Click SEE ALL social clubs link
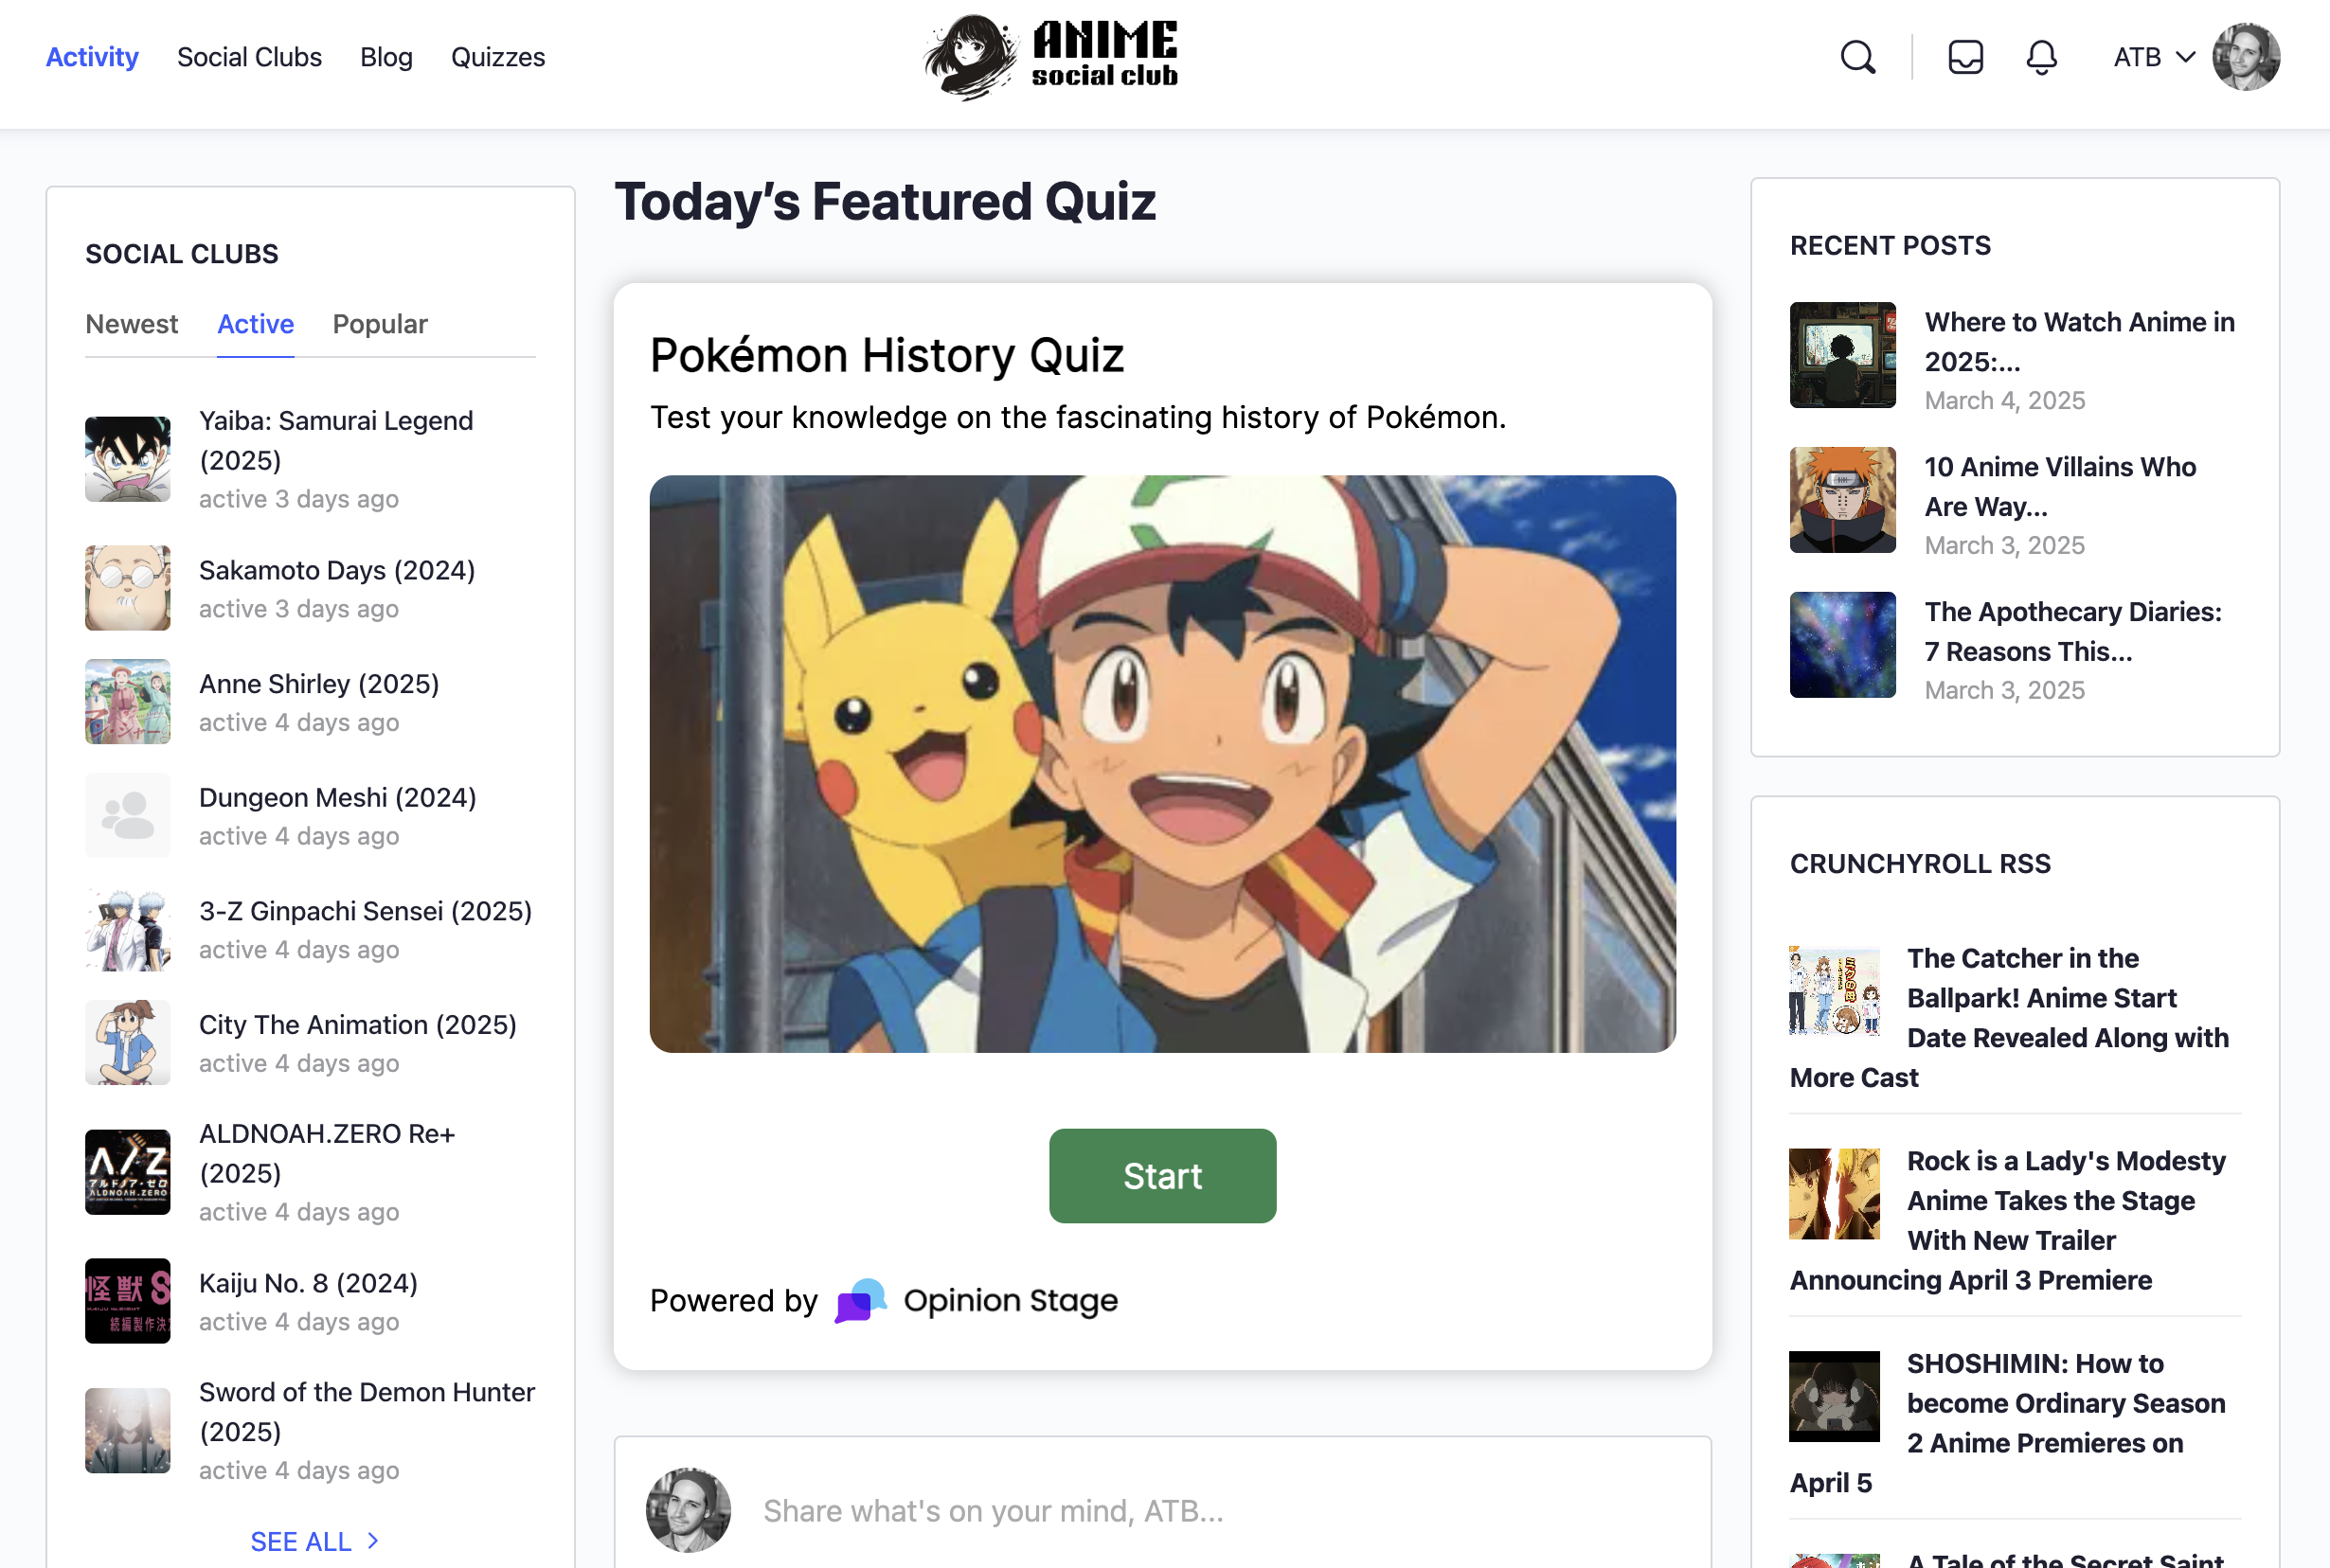The width and height of the screenshot is (2330, 1568). coord(301,1542)
